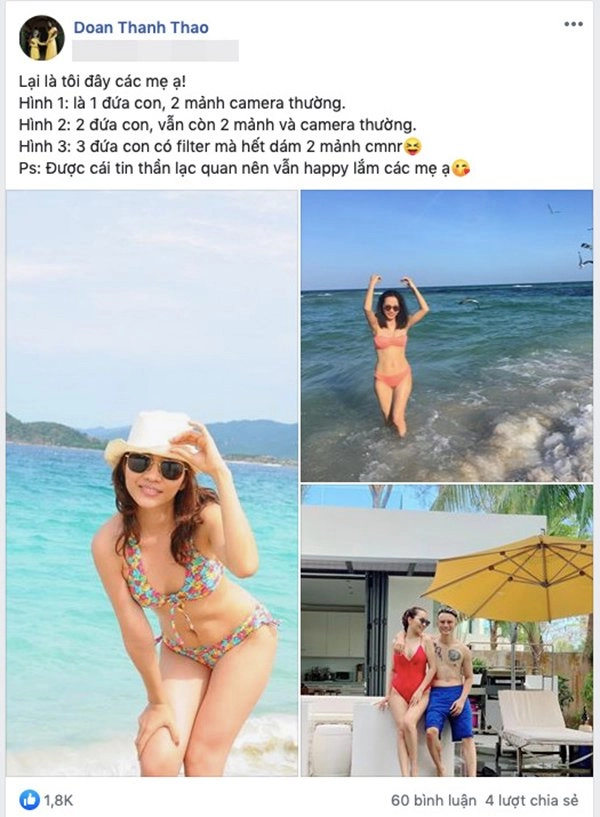
Task: Click the blurred timestamp line under name
Action: click(156, 51)
